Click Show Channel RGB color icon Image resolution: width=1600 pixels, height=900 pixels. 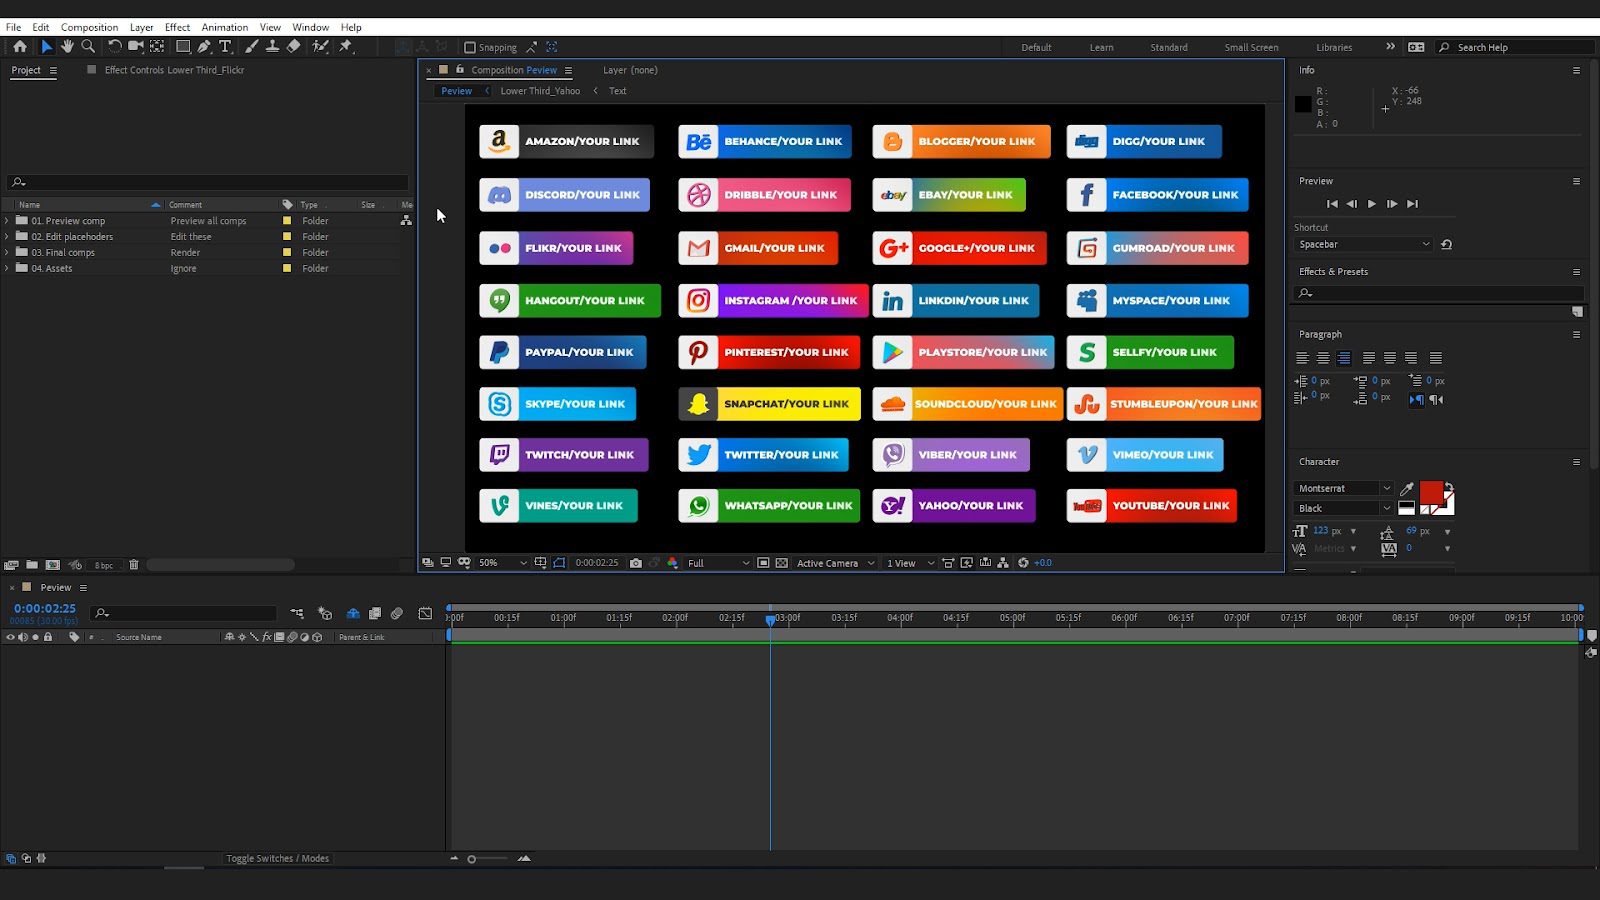point(672,563)
